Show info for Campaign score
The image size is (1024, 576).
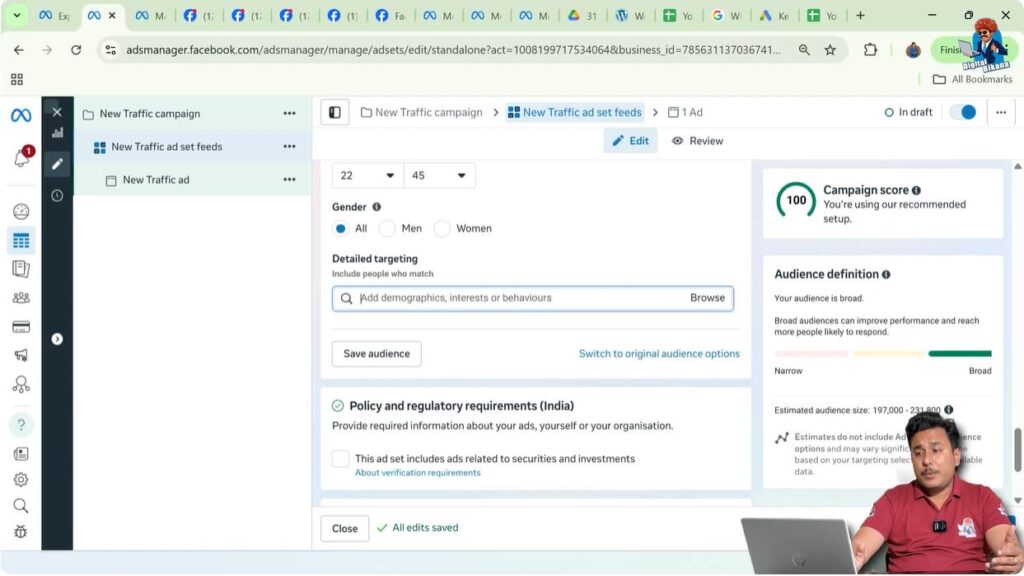[916, 190]
